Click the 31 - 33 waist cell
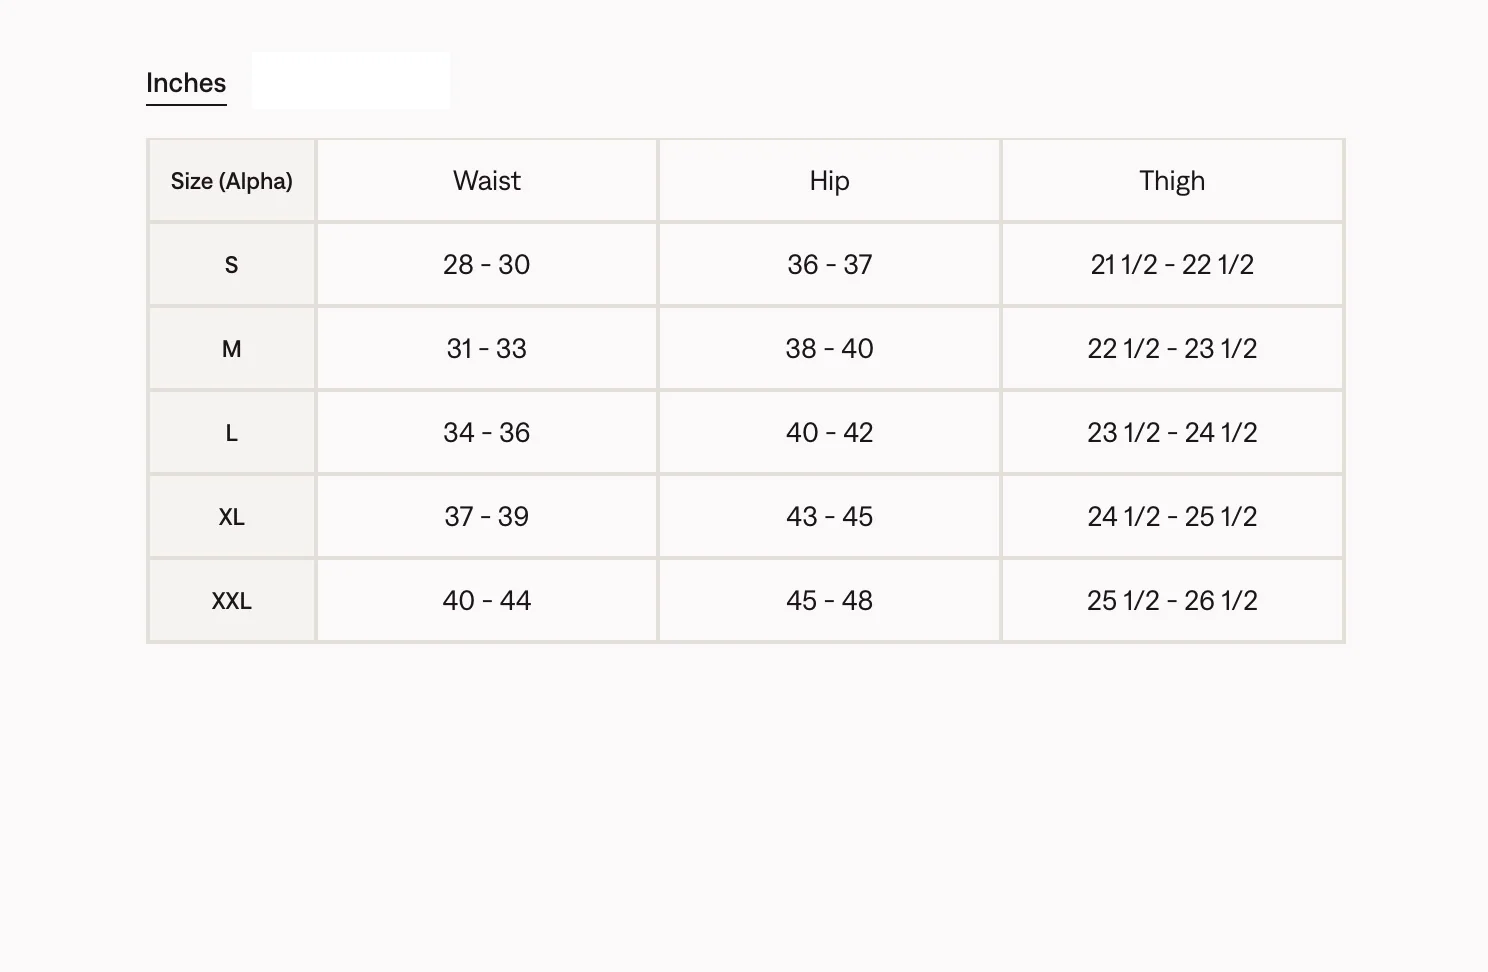The image size is (1488, 972). [x=487, y=349]
